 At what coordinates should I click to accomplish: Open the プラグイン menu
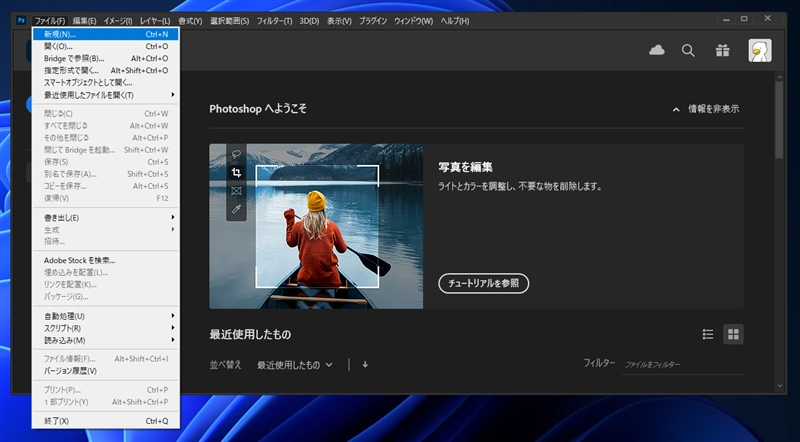pyautogui.click(x=373, y=21)
